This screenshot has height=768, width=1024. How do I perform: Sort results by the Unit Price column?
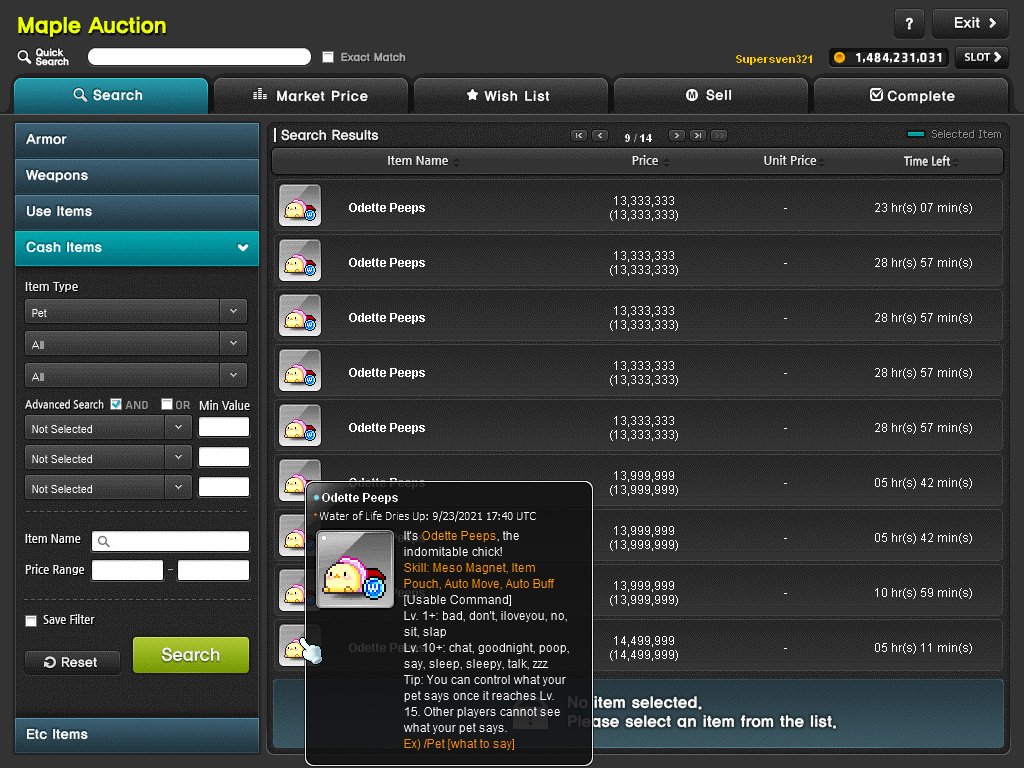point(793,161)
